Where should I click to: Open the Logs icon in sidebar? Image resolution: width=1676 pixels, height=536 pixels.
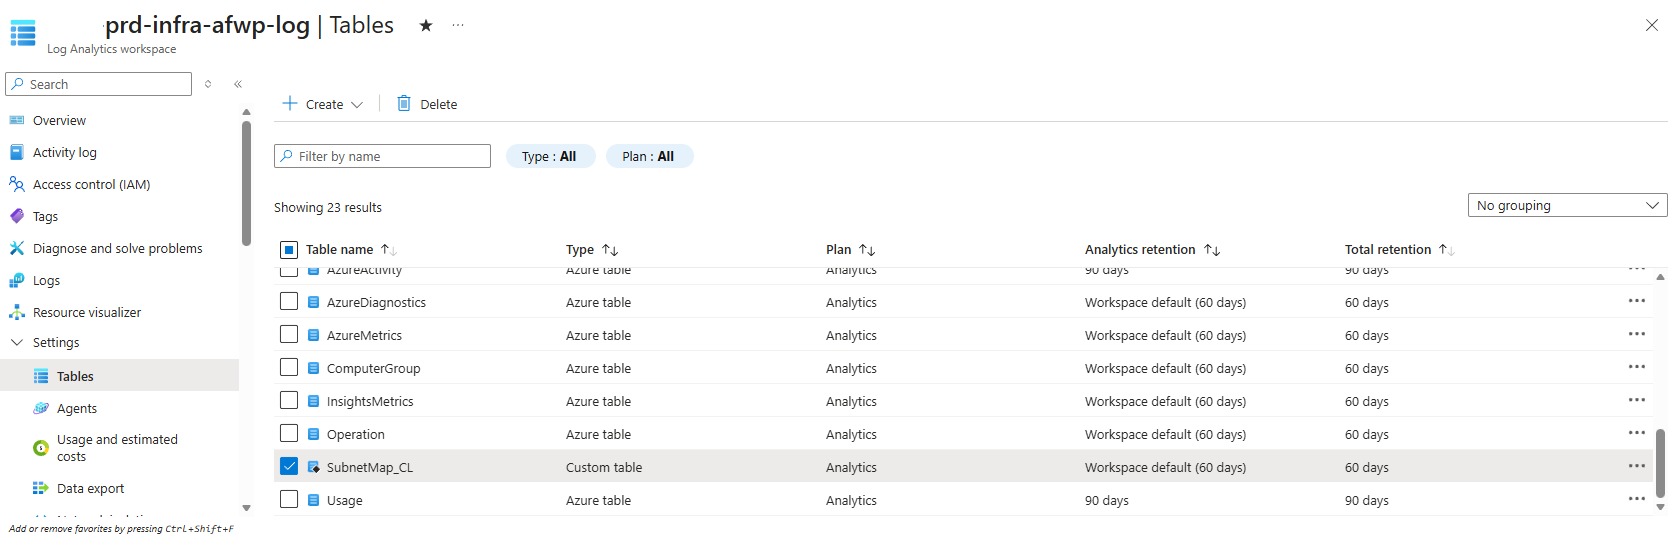pyautogui.click(x=17, y=281)
